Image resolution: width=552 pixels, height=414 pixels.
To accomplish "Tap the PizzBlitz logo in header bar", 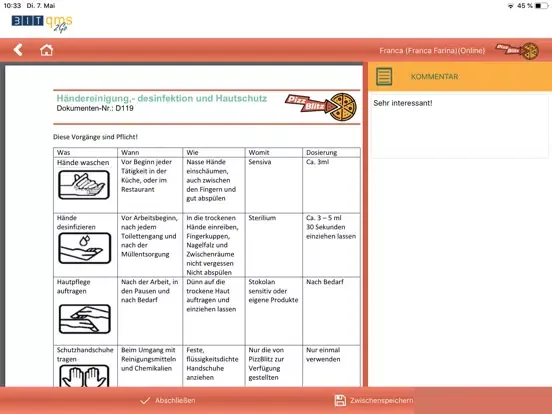I will [x=517, y=51].
